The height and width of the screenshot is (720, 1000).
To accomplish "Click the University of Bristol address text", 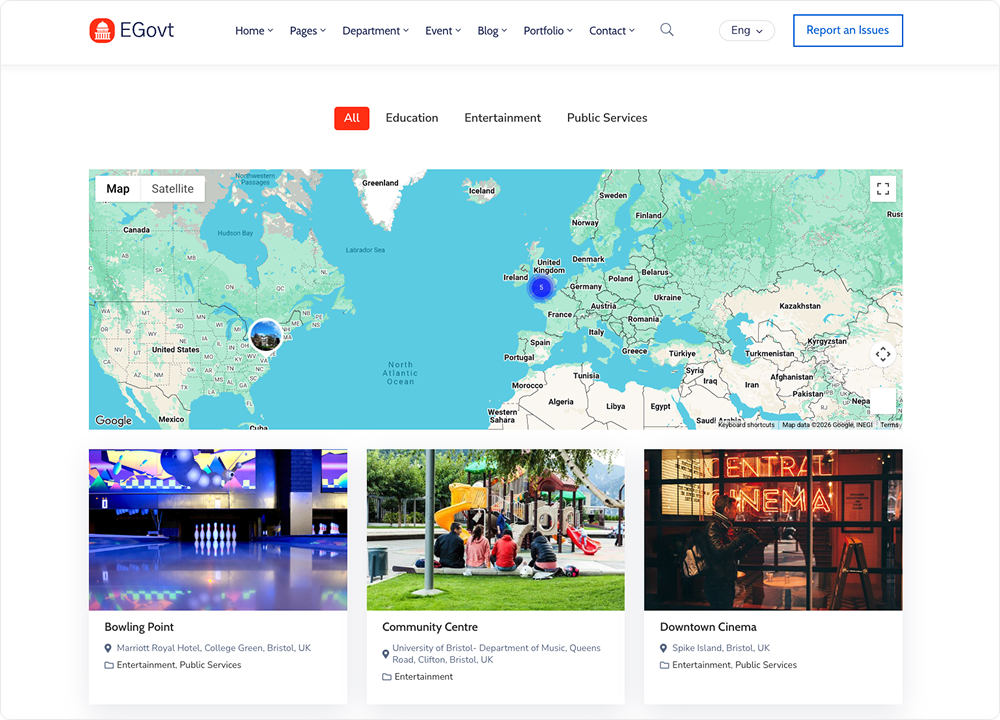I will tap(496, 654).
